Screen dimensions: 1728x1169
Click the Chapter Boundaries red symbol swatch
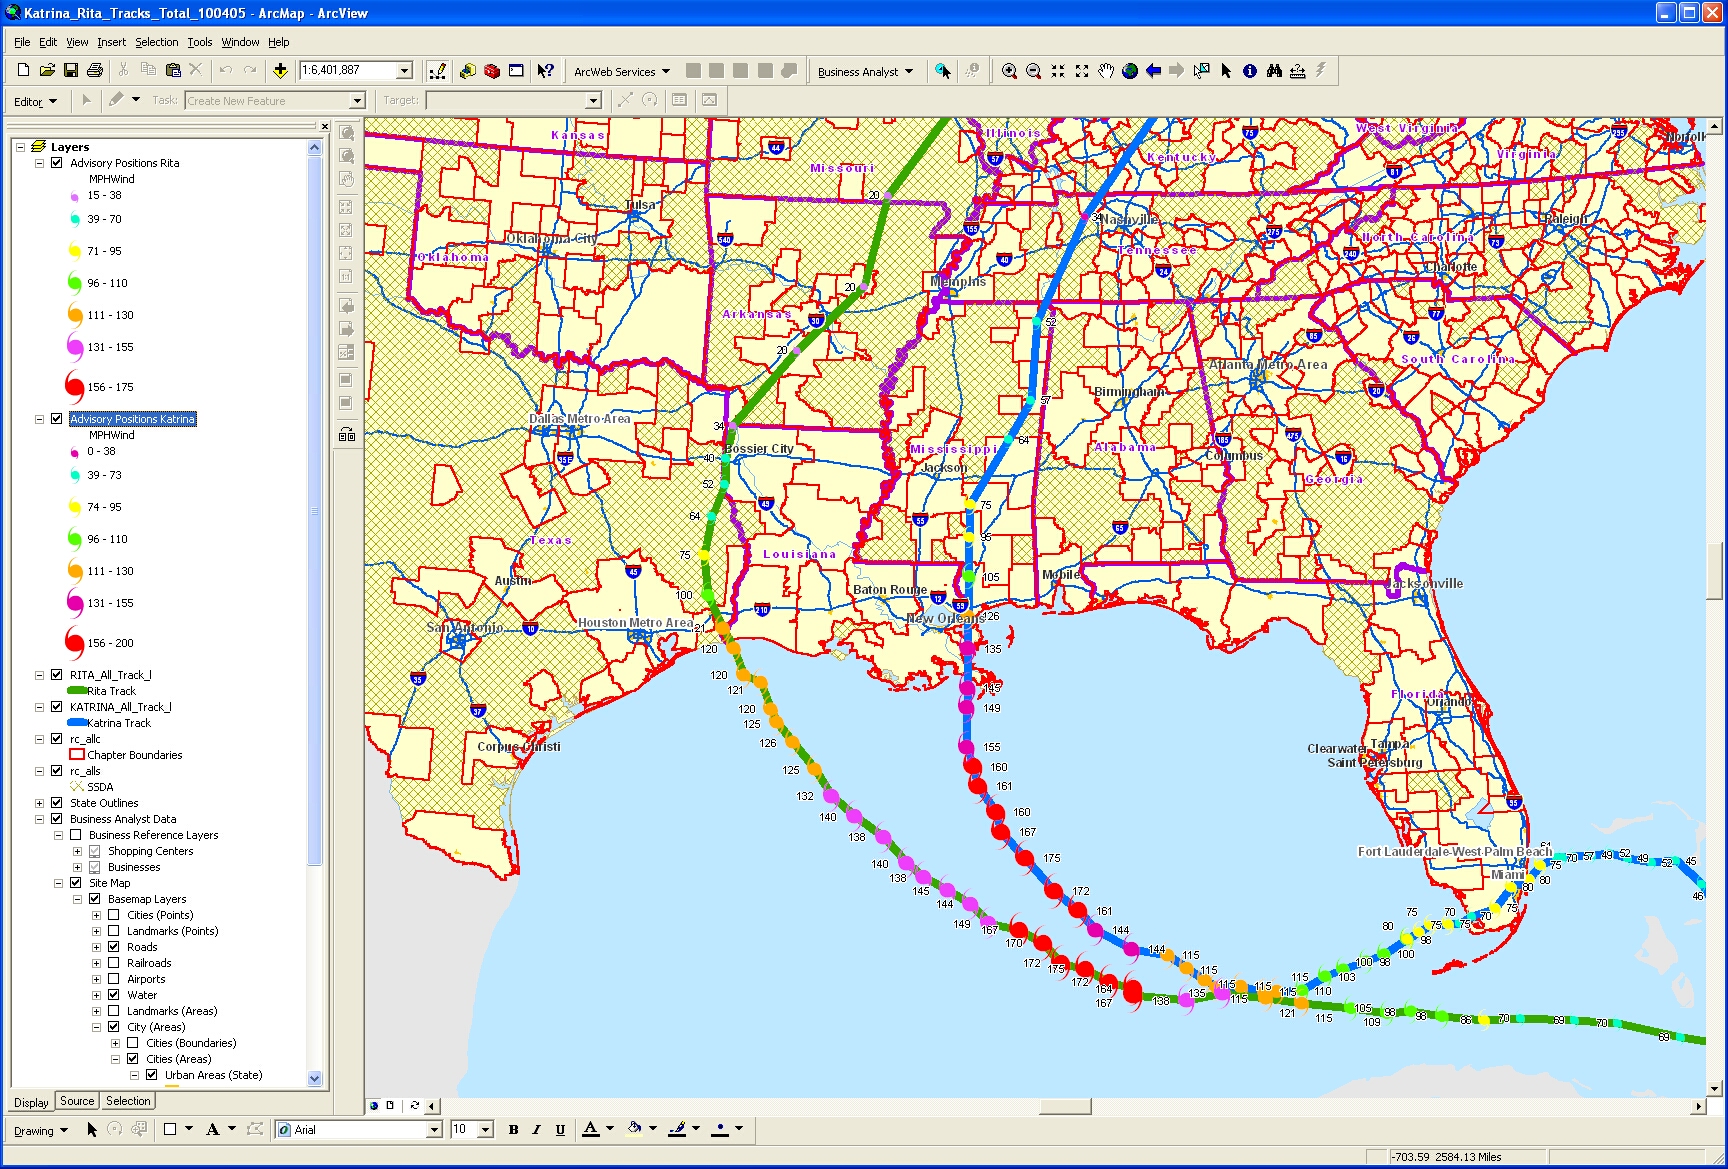(76, 755)
